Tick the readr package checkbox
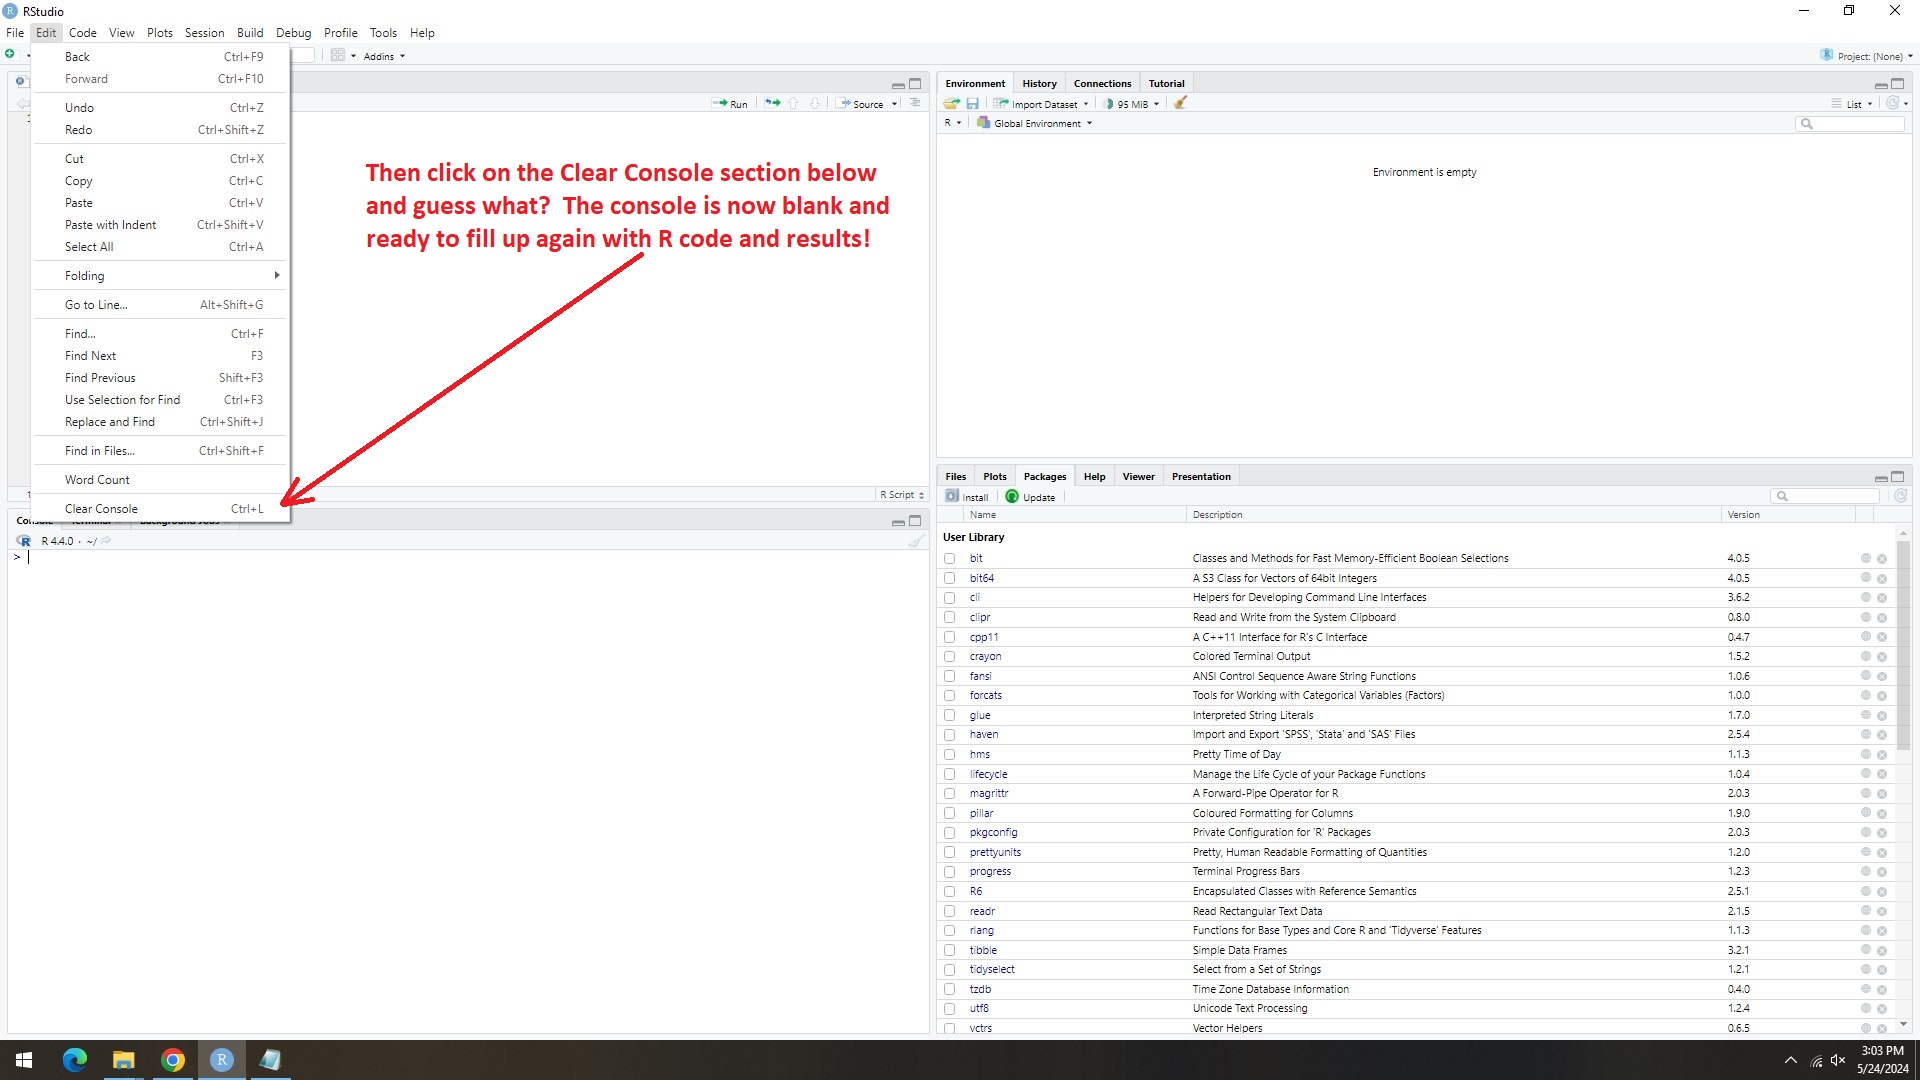Viewport: 1920px width, 1080px height. pyautogui.click(x=950, y=912)
